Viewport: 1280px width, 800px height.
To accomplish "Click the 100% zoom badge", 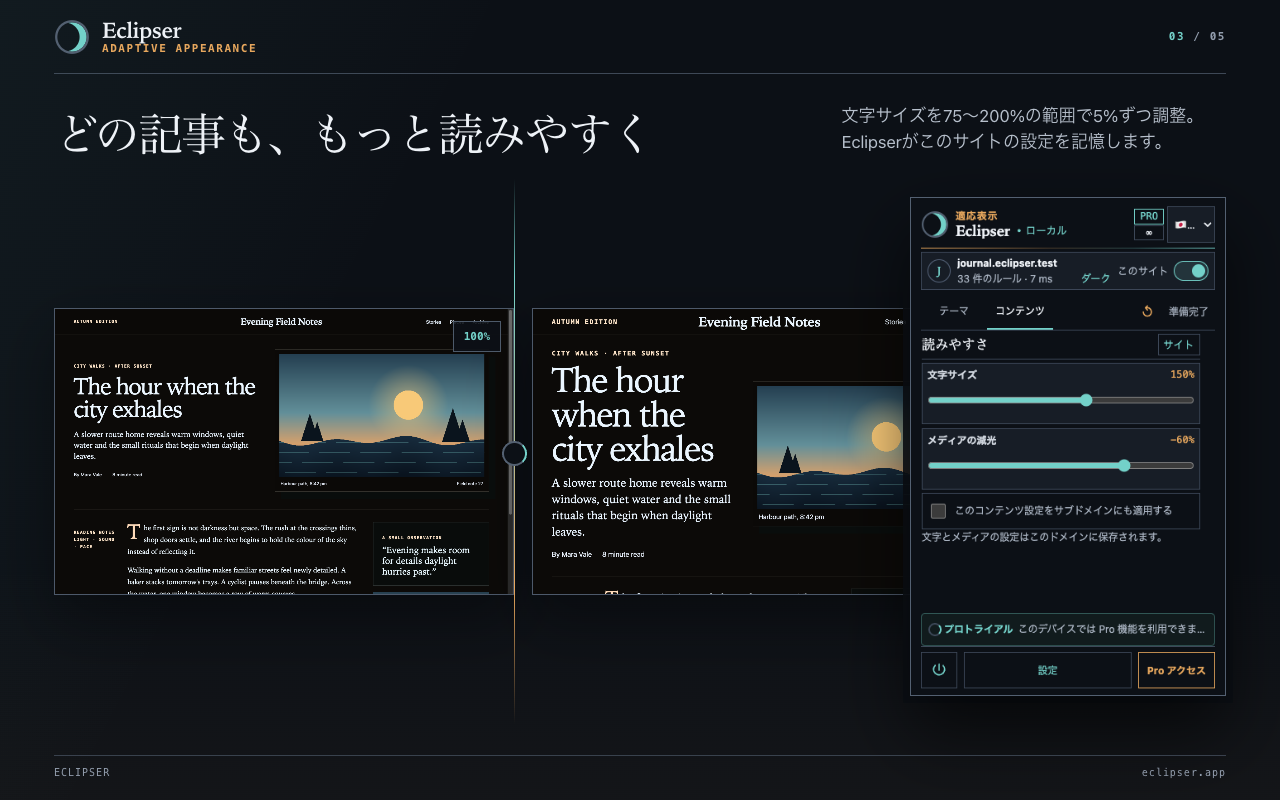I will click(x=477, y=336).
